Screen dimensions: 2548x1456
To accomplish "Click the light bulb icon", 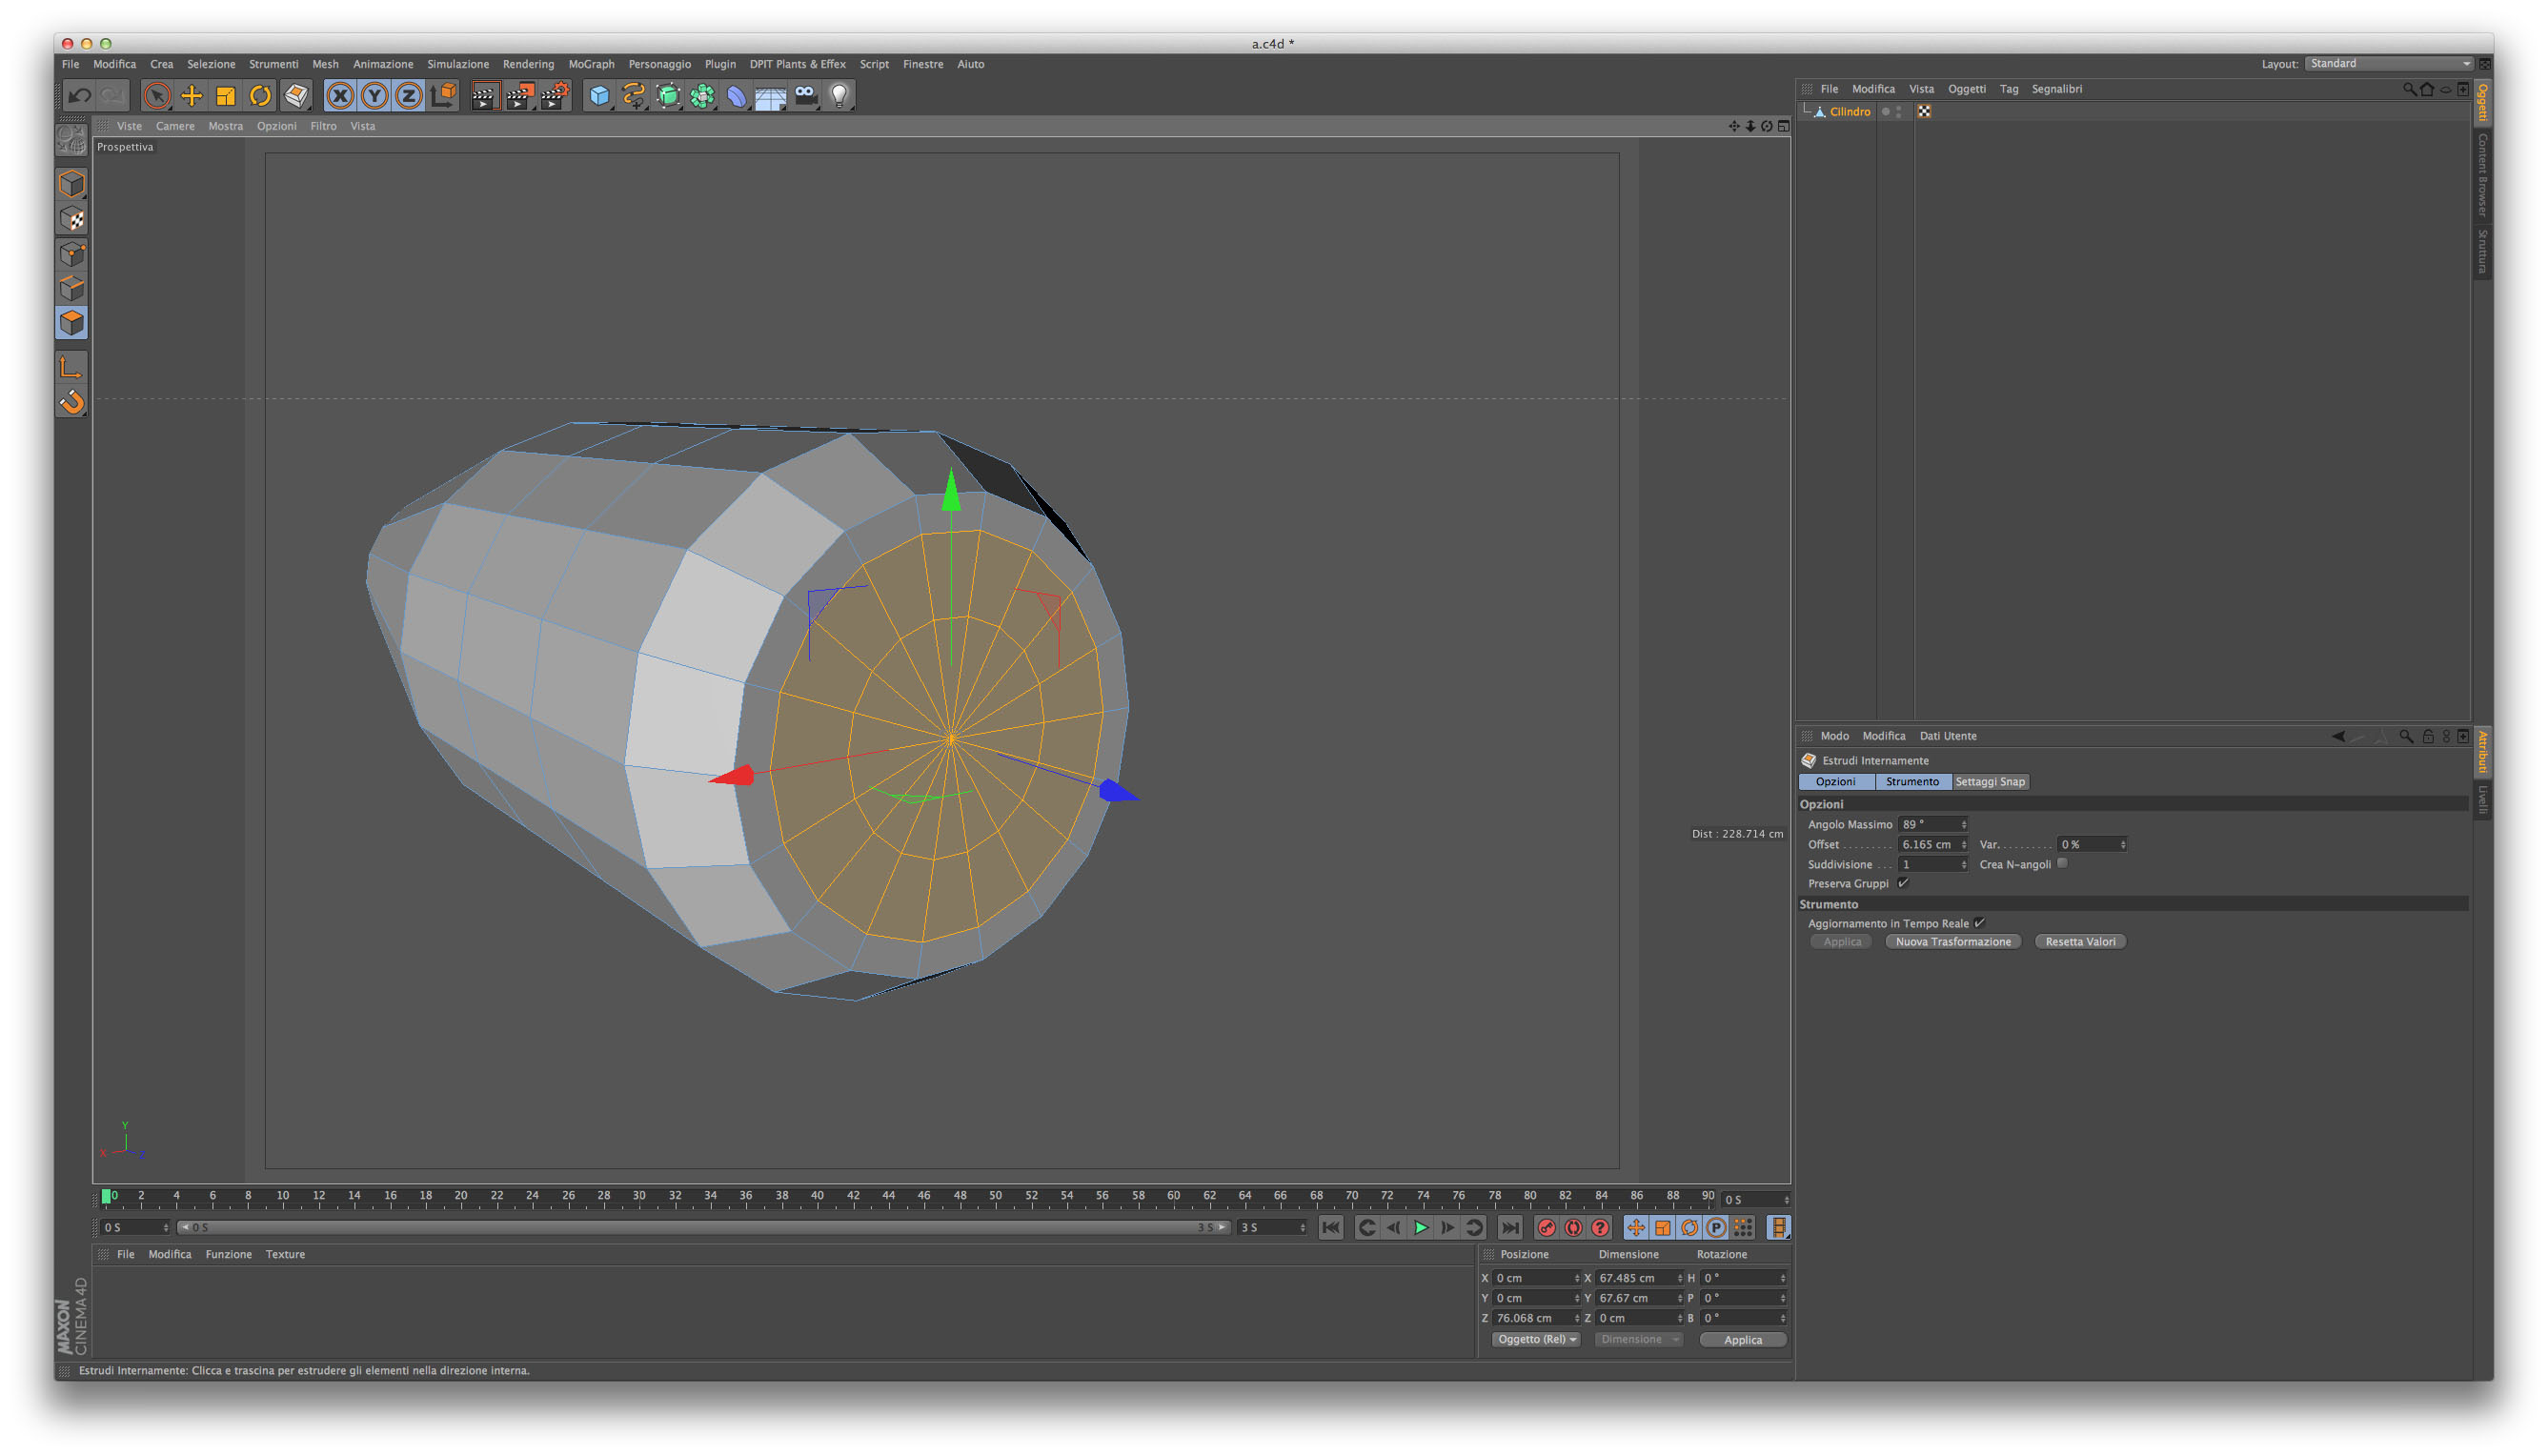I will click(x=840, y=96).
